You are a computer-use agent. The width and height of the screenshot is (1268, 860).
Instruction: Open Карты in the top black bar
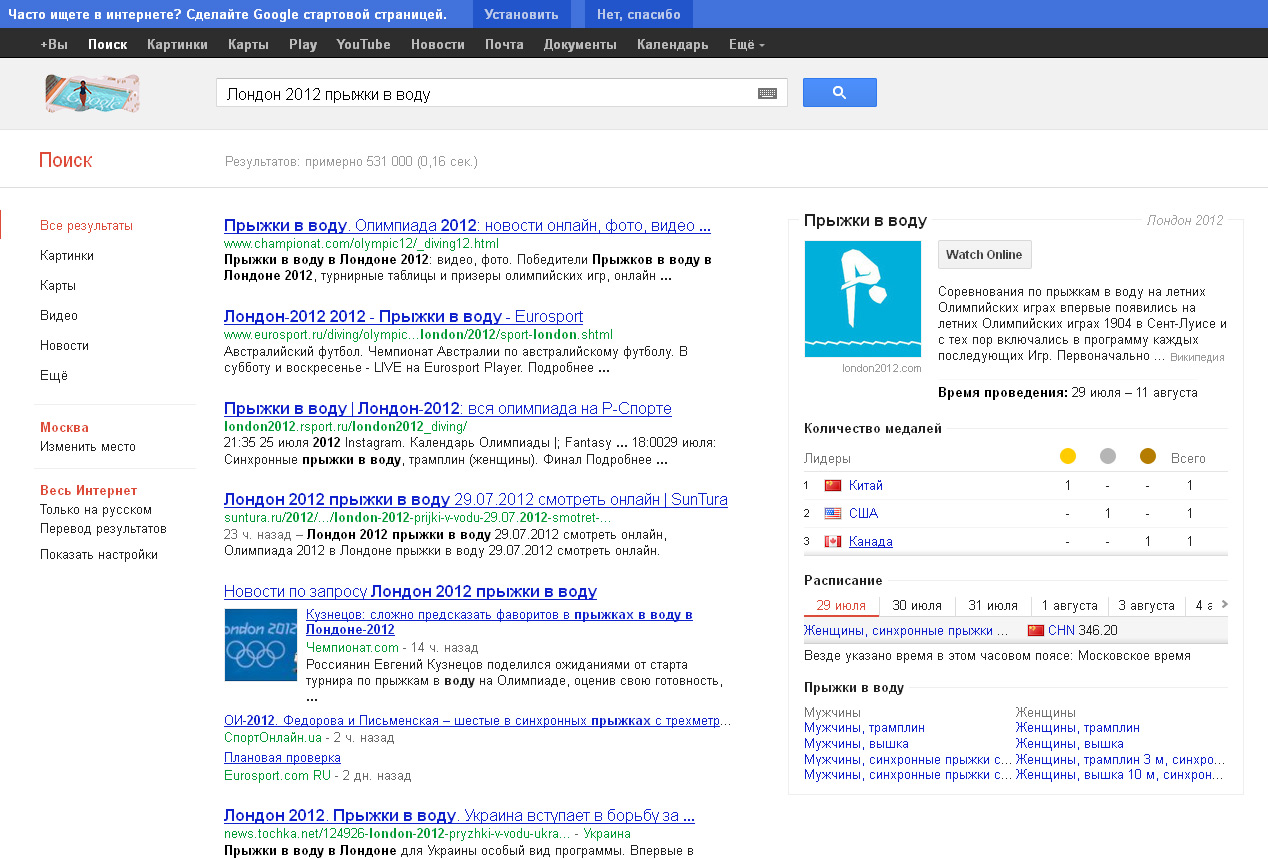point(248,44)
